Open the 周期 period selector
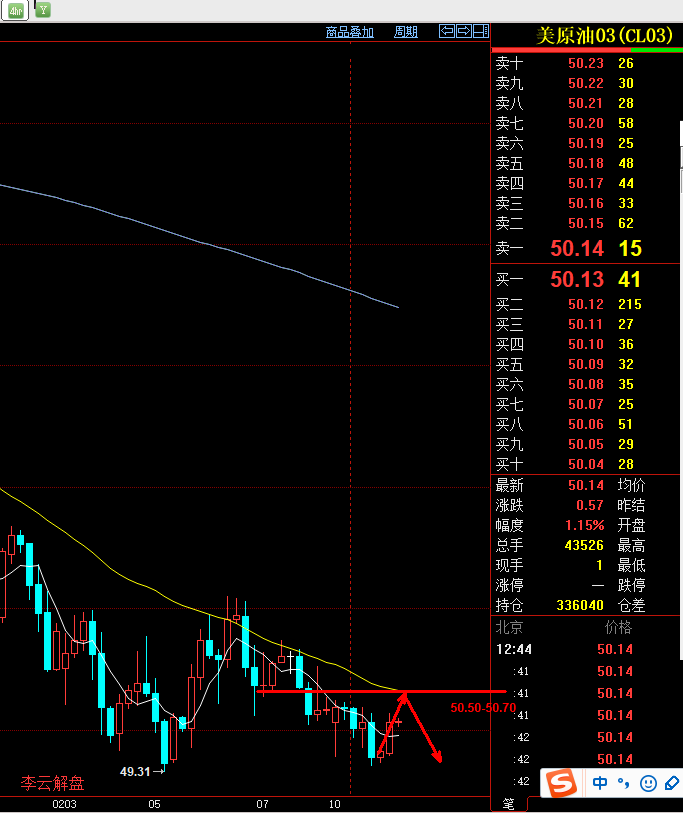Viewport: 683px width, 813px height. 405,32
